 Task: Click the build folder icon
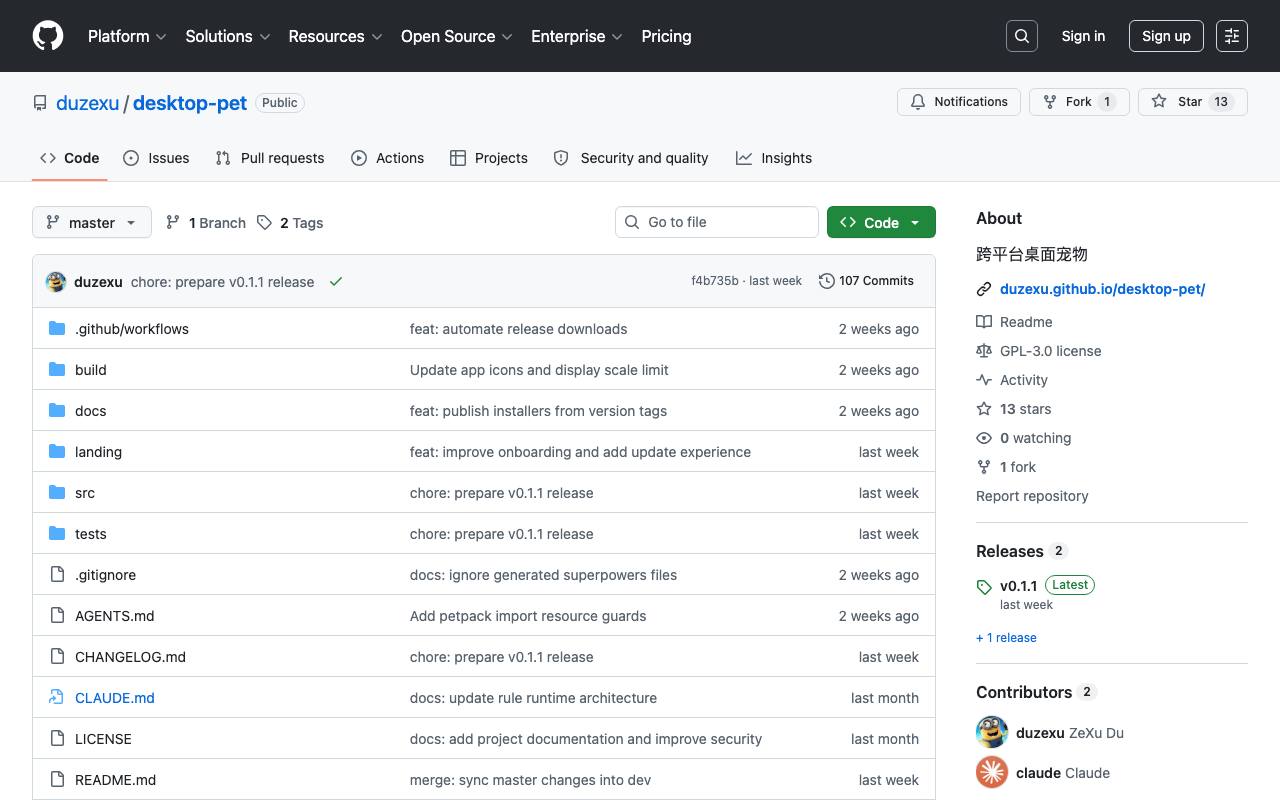(57, 370)
